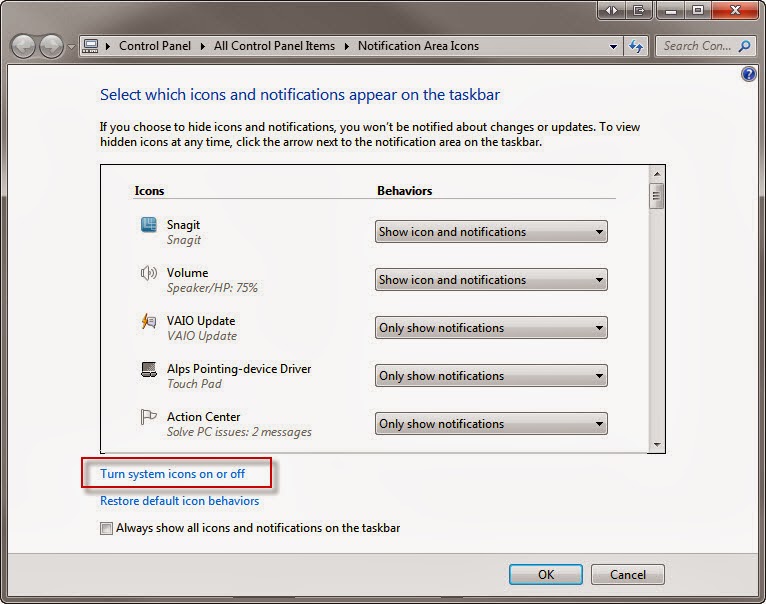The image size is (766, 604).
Task: Click the italic 'Snagit' description text
Action: (x=184, y=240)
